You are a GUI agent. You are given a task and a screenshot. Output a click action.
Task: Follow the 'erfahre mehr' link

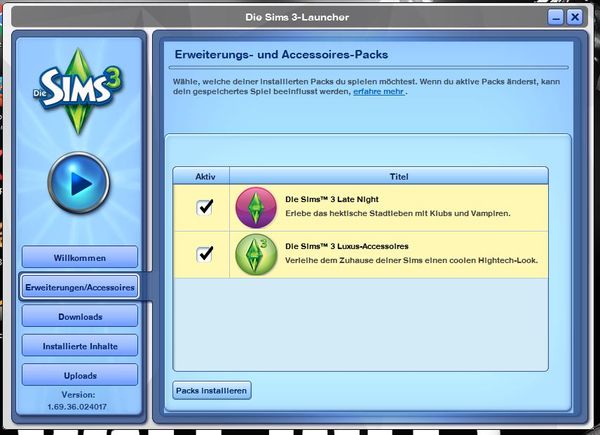[378, 92]
